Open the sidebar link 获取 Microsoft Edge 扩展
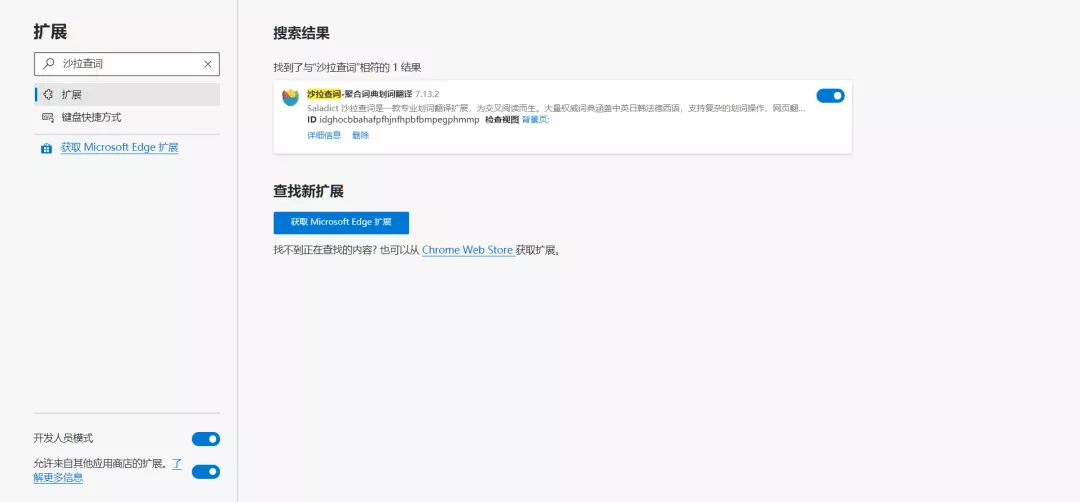 click(x=119, y=148)
